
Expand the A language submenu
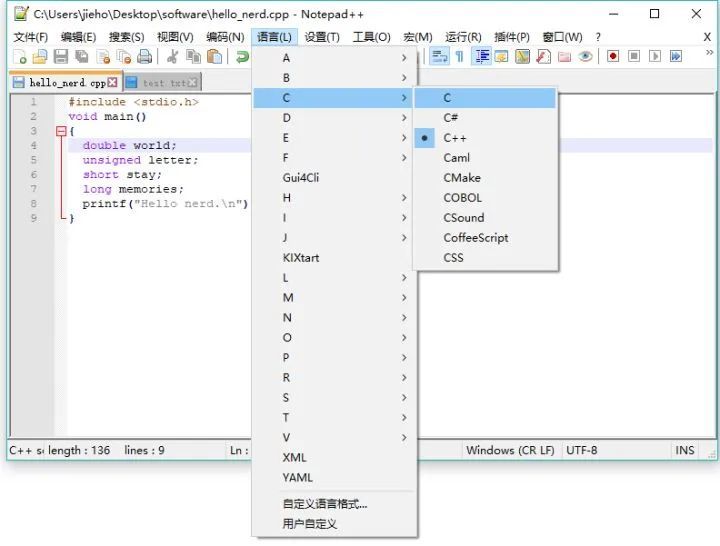[334, 58]
